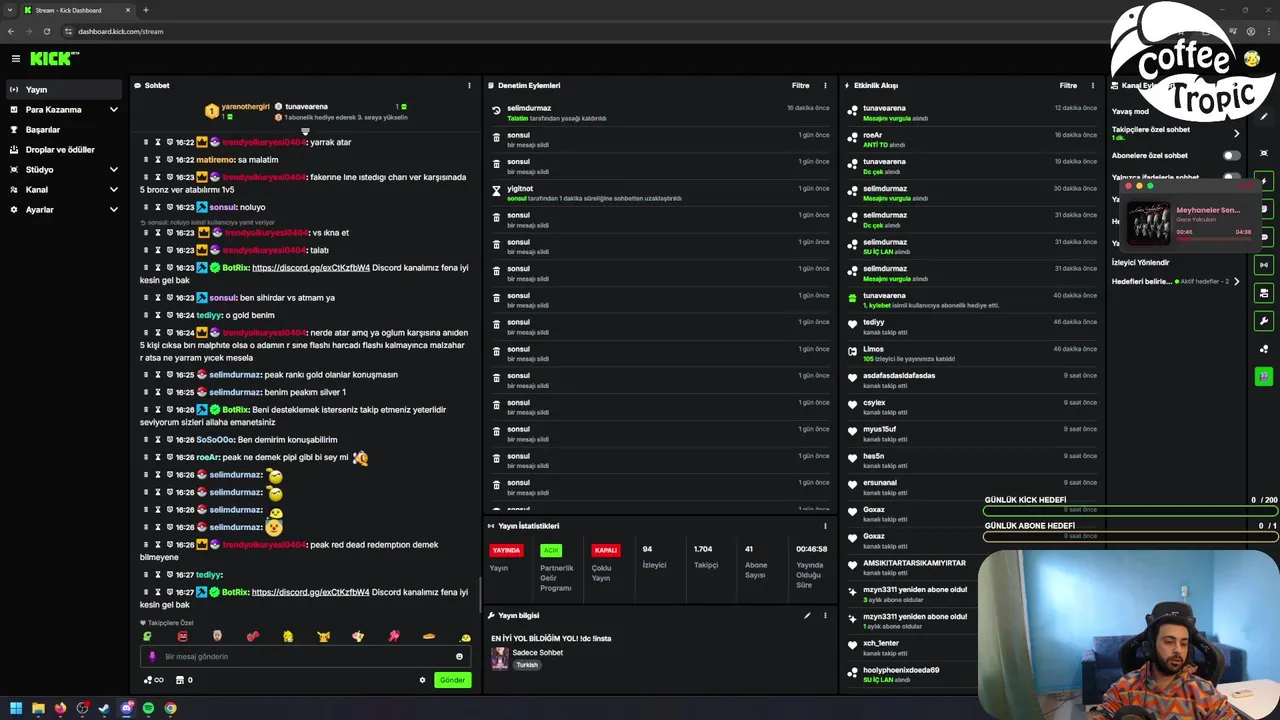
Task: Open the Yayın bilgisi three-dot menu
Action: point(825,615)
